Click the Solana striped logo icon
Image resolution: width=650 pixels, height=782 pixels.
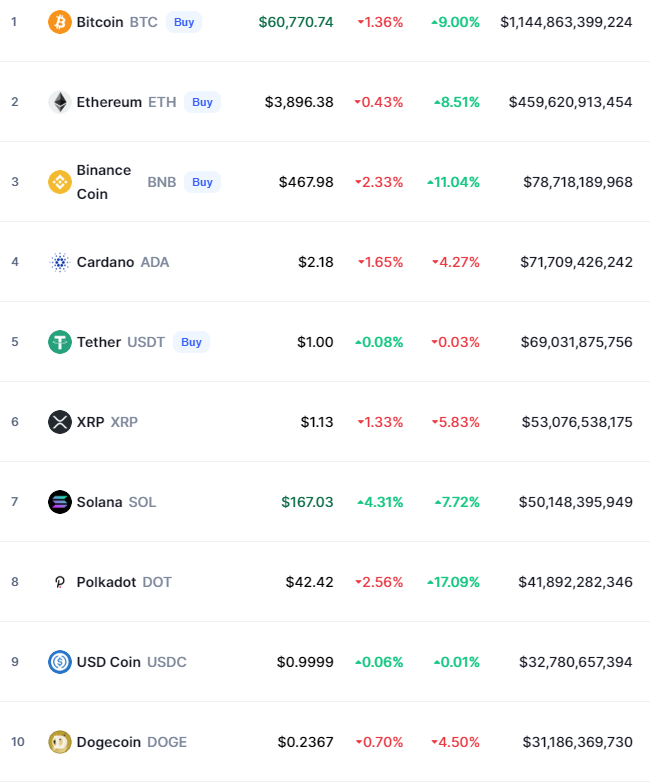(60, 502)
